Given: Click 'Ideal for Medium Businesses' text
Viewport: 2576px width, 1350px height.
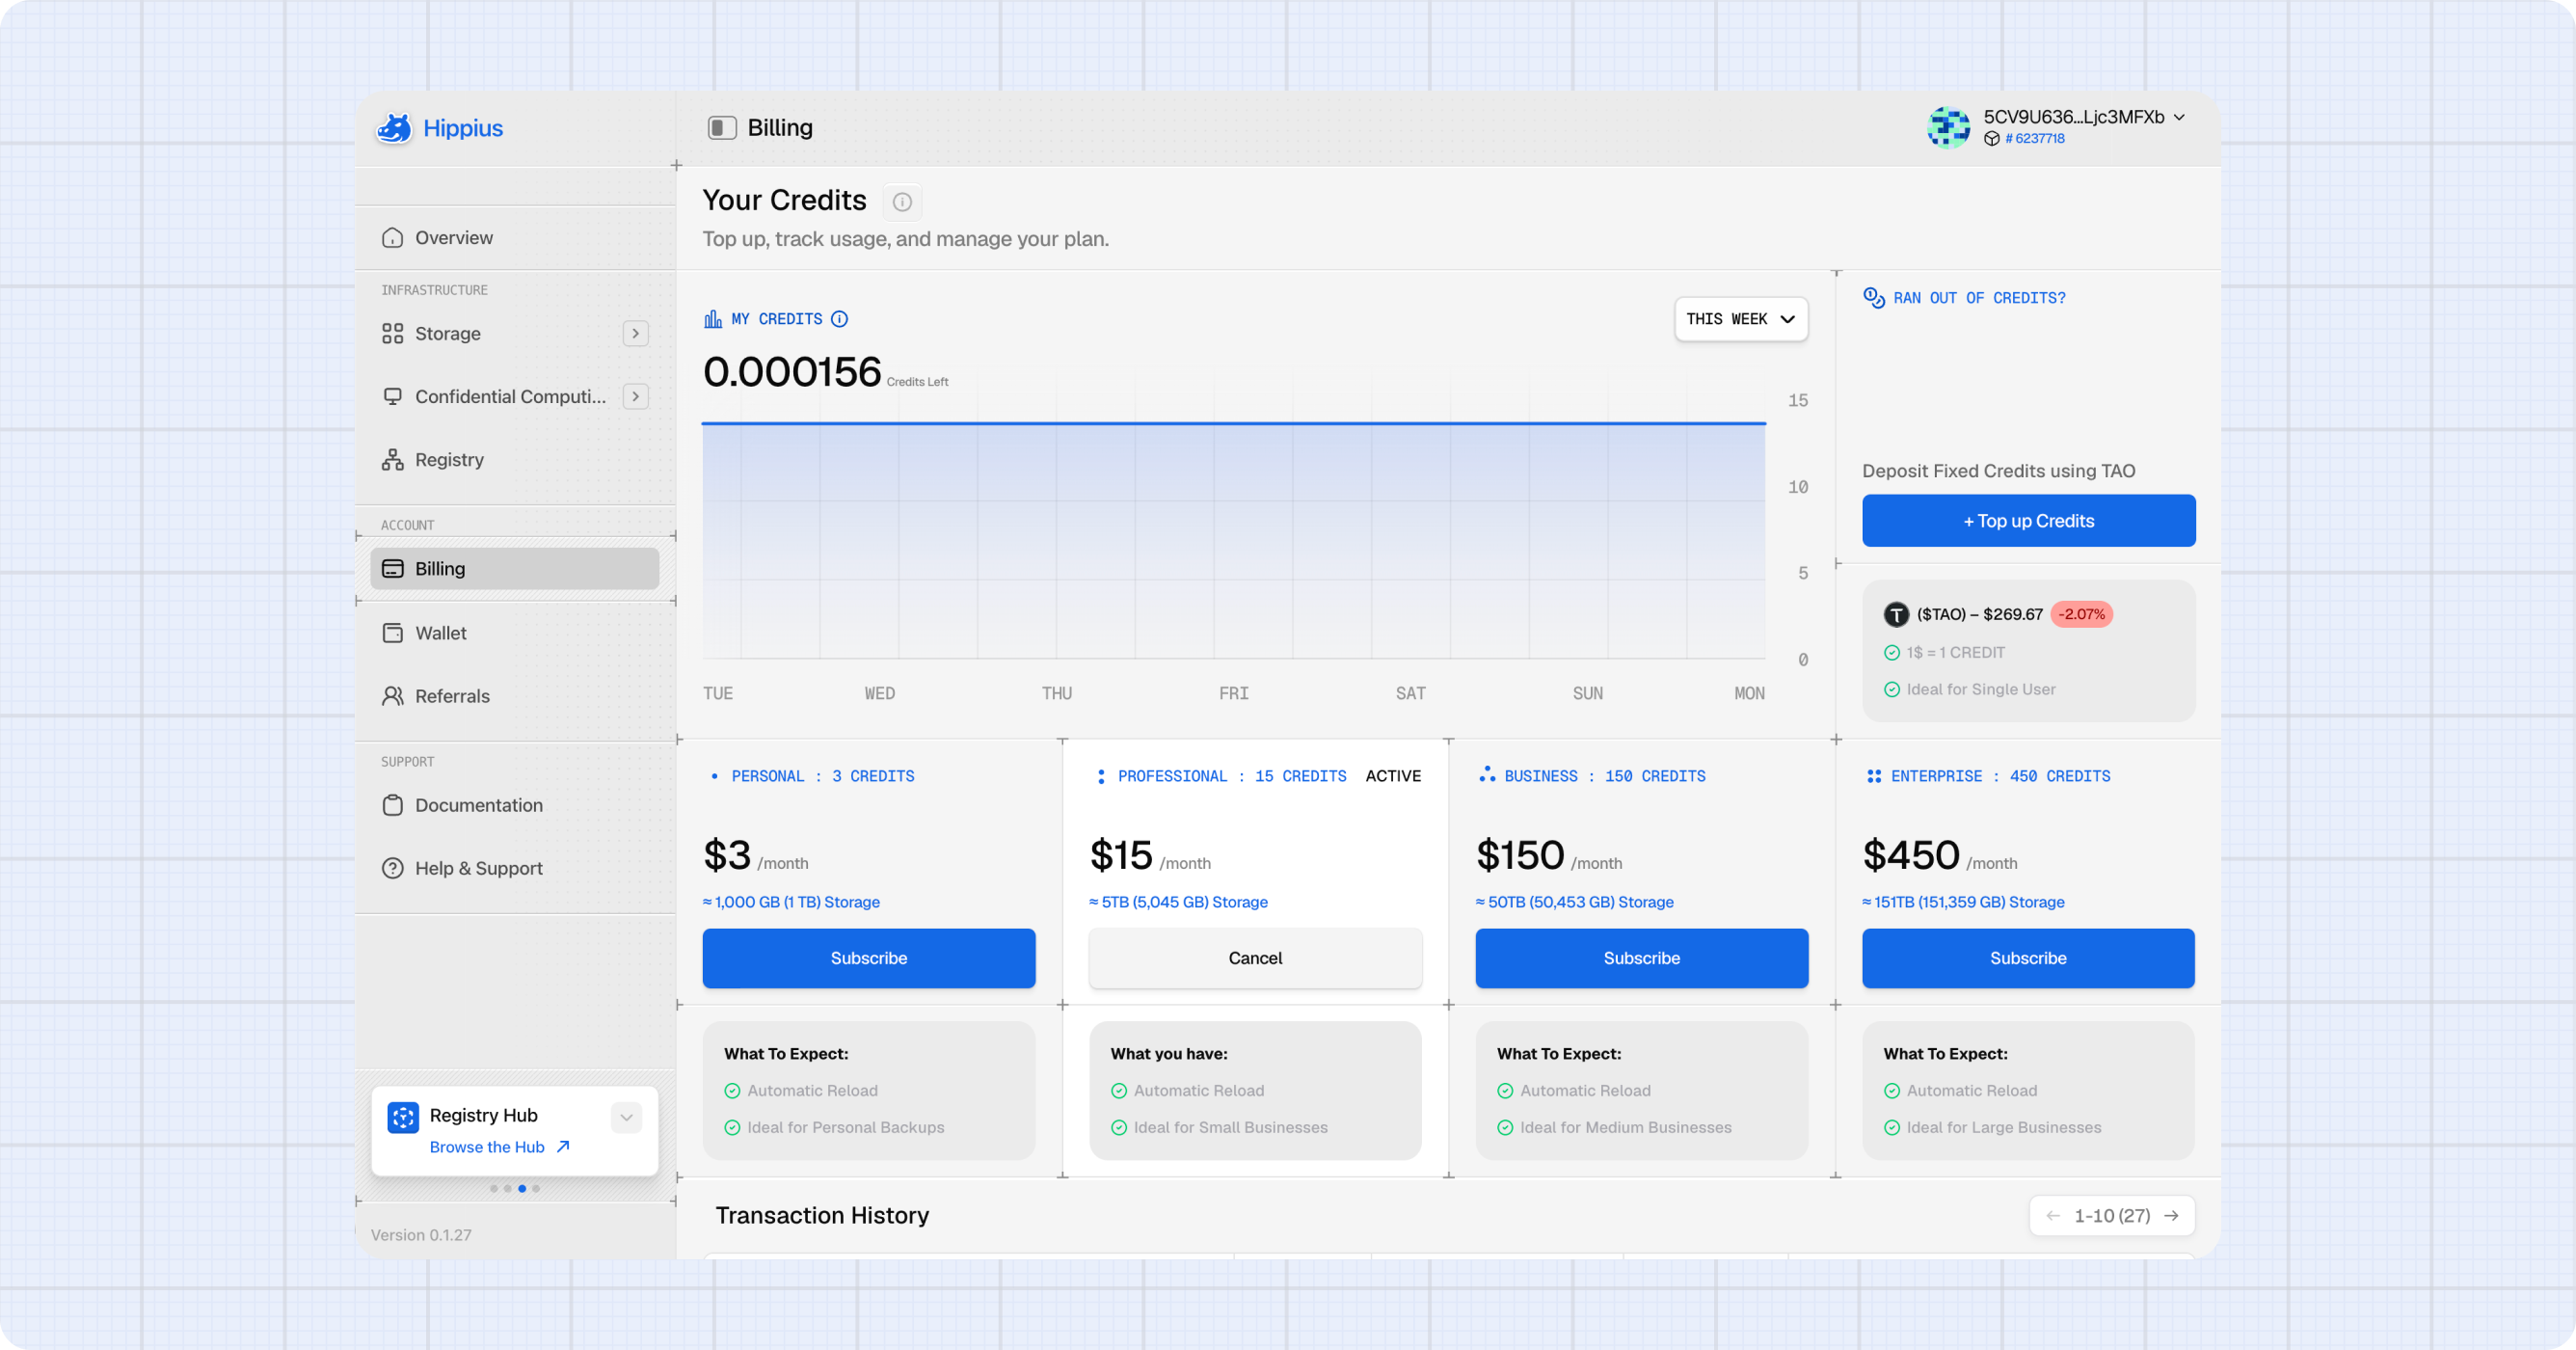Looking at the screenshot, I should pyautogui.click(x=1625, y=1127).
